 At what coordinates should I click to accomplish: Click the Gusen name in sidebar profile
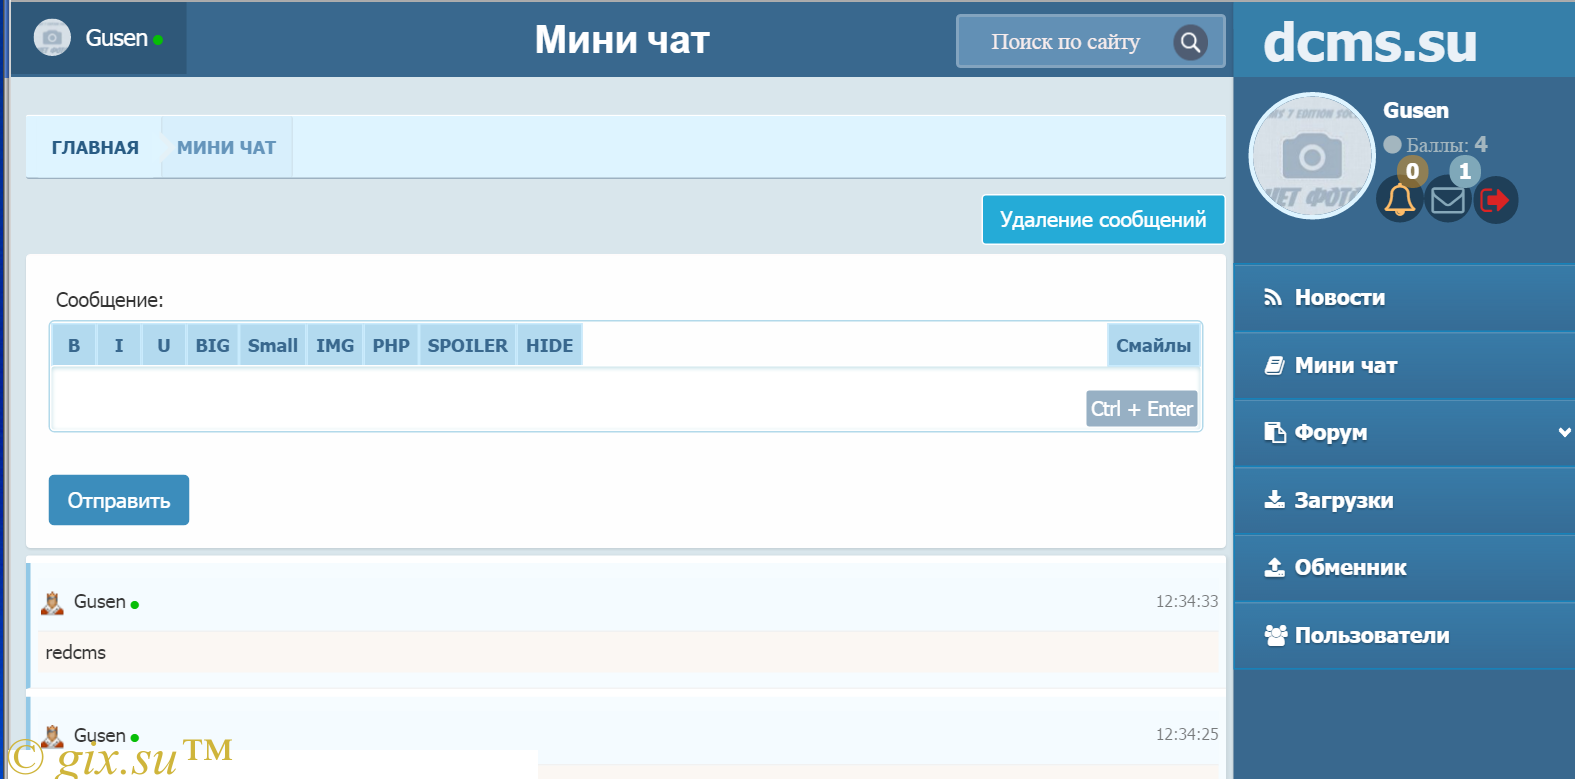coord(1416,110)
